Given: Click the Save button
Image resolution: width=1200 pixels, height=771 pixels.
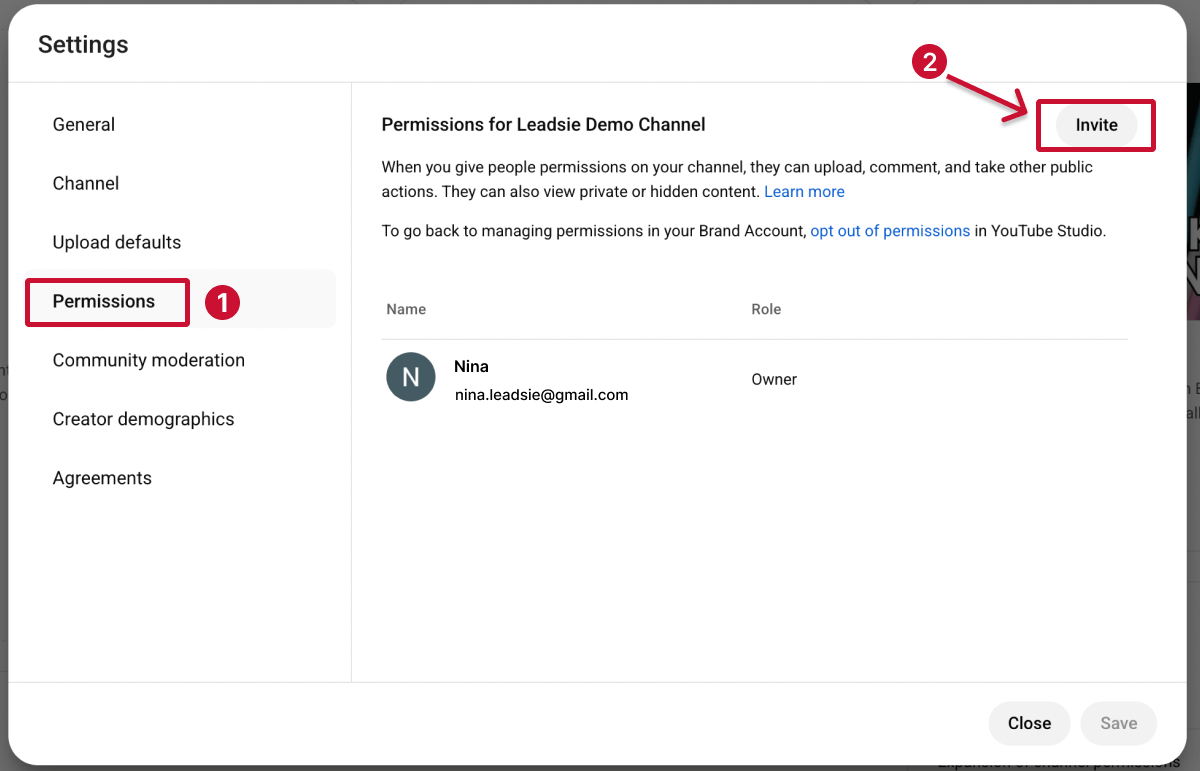Looking at the screenshot, I should 1119,723.
